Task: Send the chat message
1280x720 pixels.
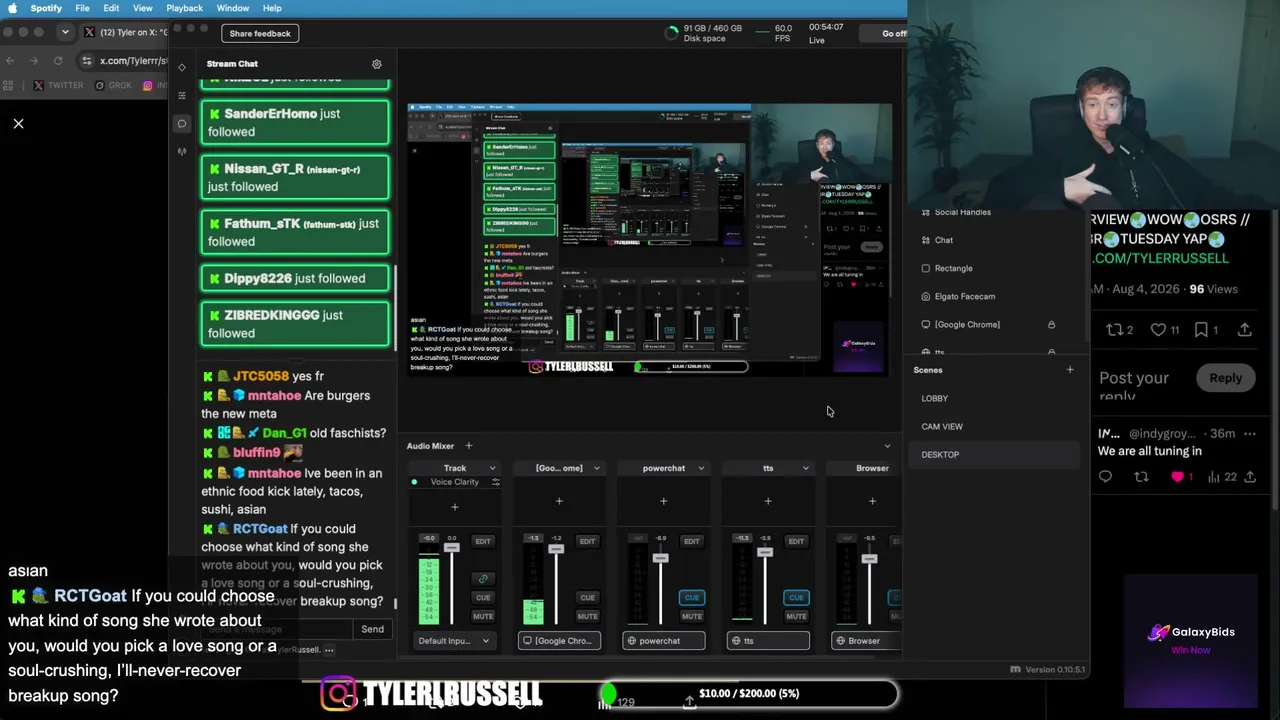Action: (372, 629)
